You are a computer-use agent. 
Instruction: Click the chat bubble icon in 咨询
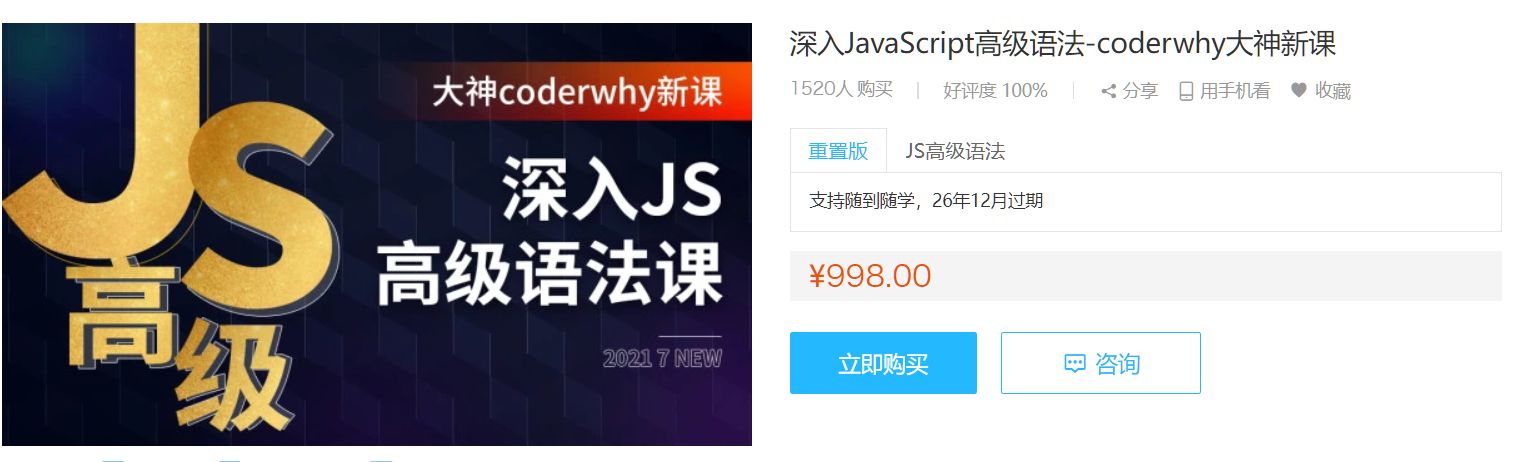coord(1074,363)
